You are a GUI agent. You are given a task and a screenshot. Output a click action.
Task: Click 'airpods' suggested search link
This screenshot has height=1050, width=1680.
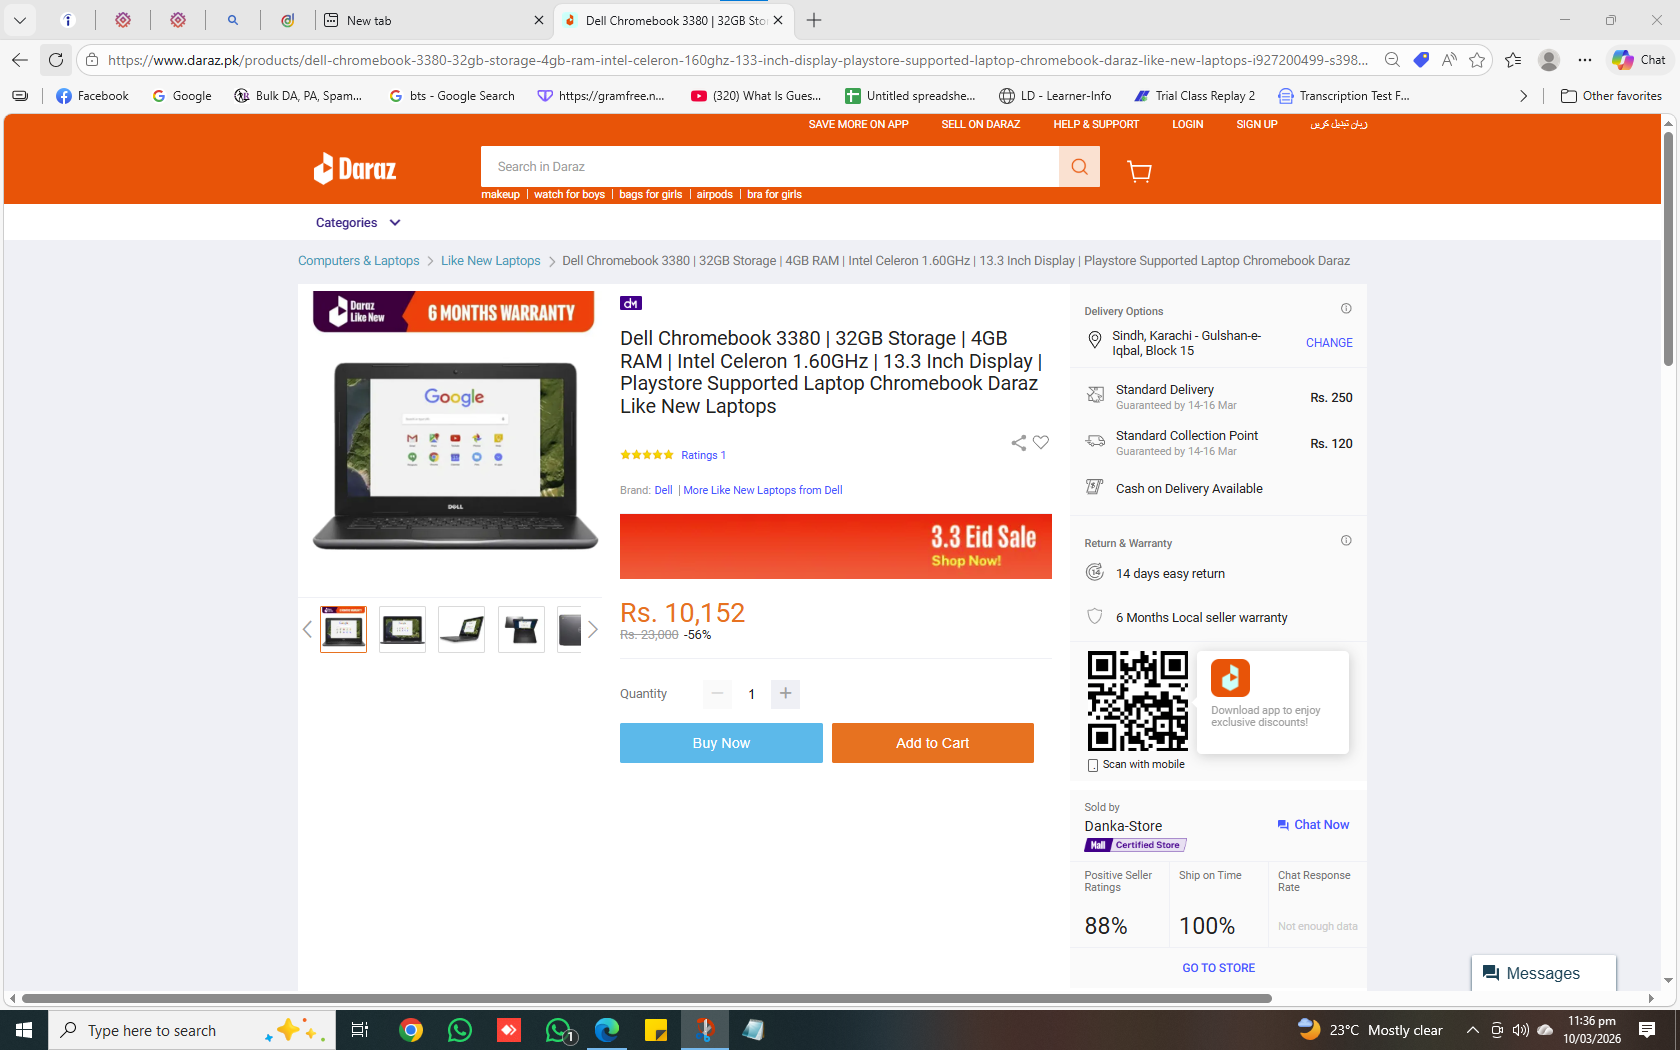(x=714, y=195)
